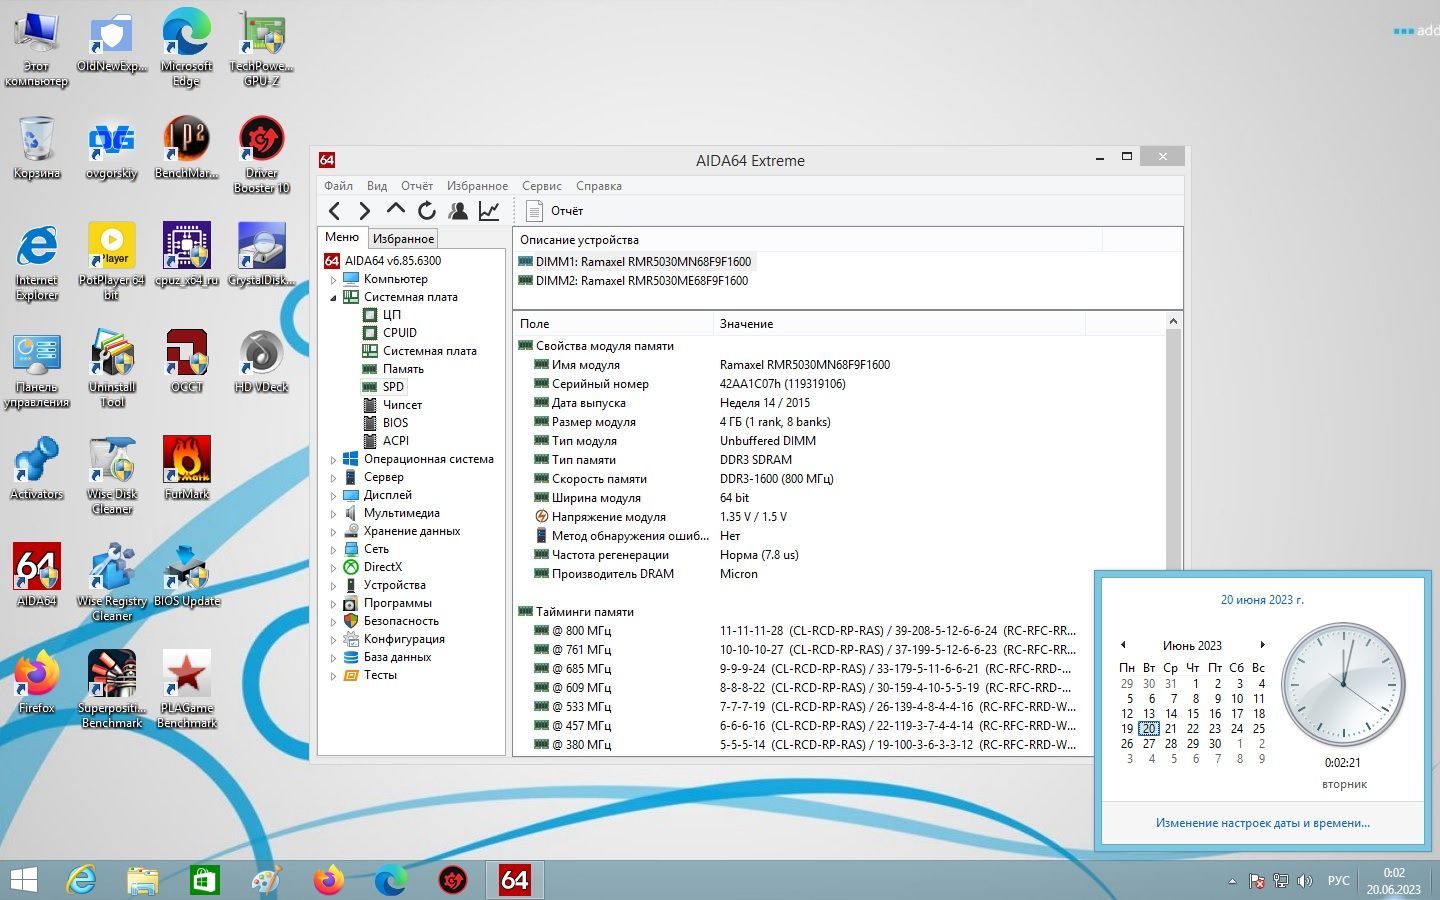Switch input language via РУС indicator
Viewport: 1440px width, 900px height.
tap(1338, 881)
